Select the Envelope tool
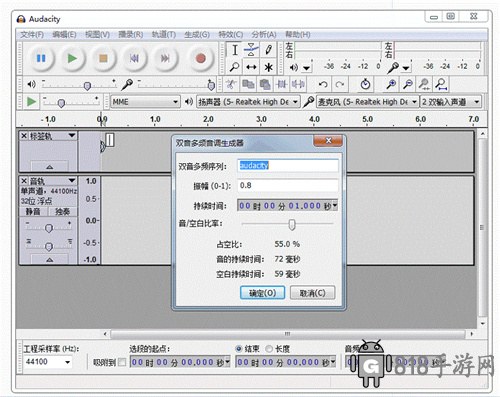Image resolution: width=500 pixels, height=397 pixels. click(x=251, y=50)
